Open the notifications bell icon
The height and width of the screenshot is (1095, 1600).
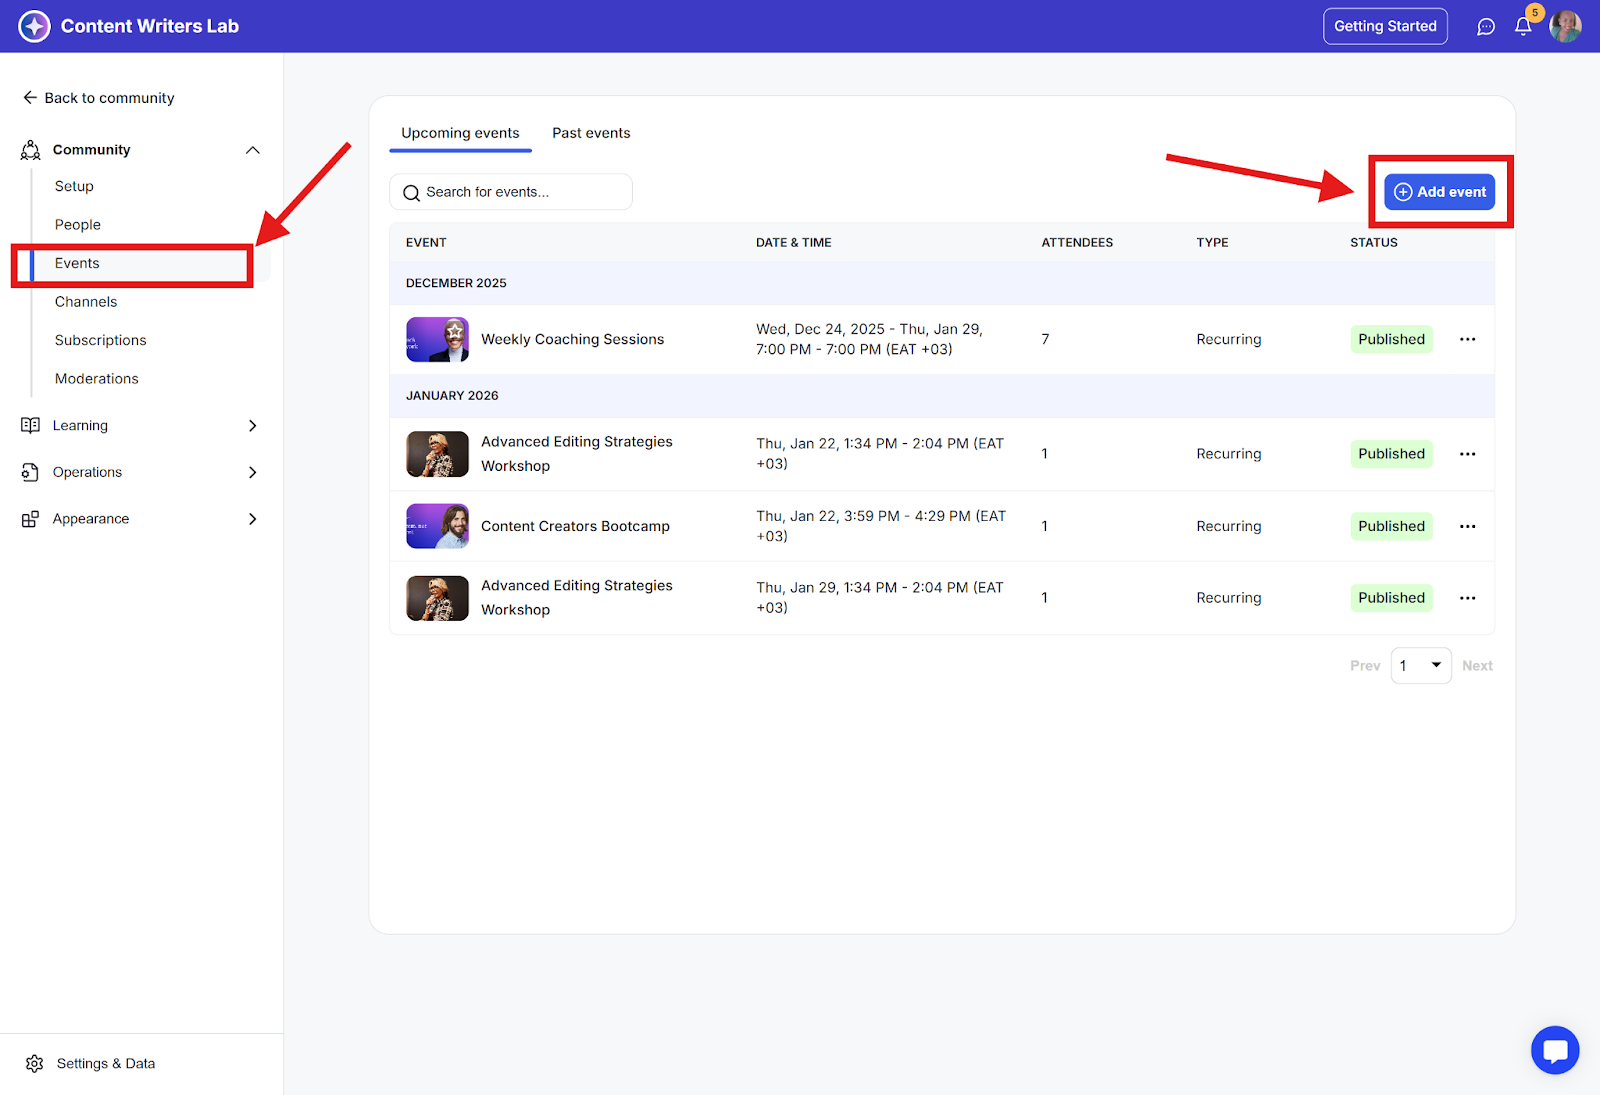[1522, 27]
